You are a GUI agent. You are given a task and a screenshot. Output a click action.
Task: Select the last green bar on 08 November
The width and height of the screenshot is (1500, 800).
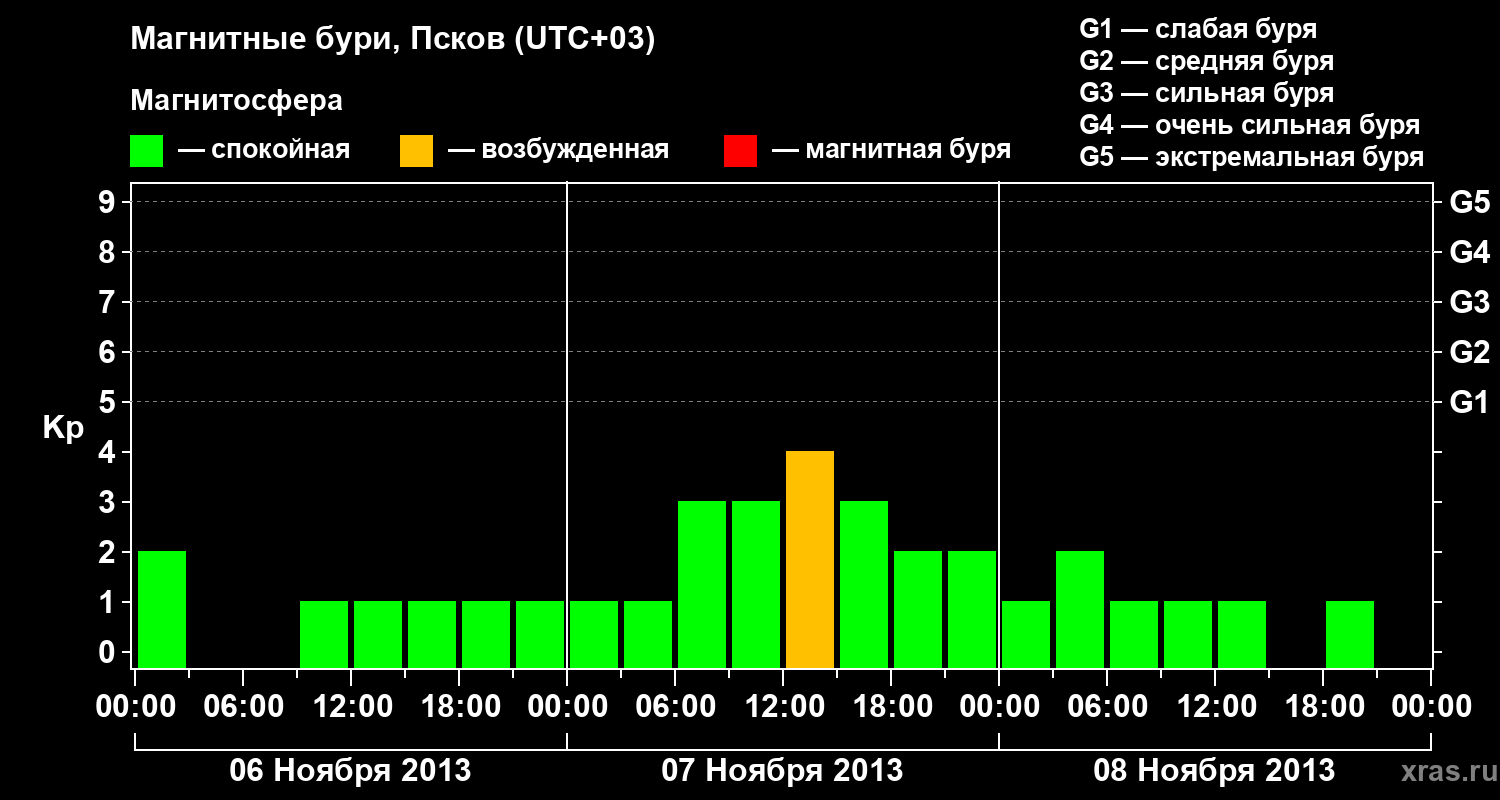(x=1350, y=635)
